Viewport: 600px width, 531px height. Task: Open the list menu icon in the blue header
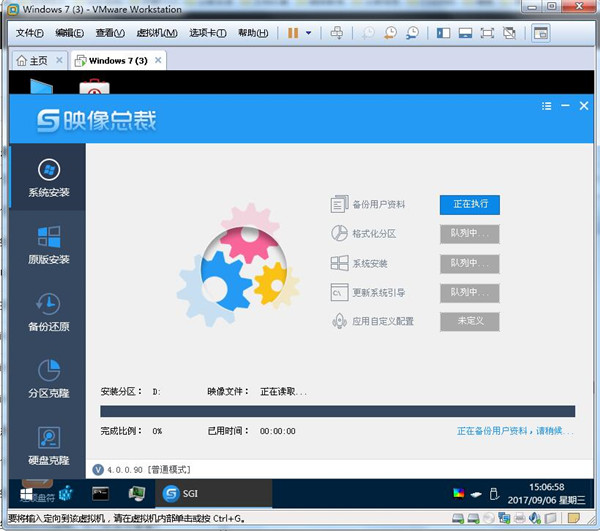click(x=546, y=106)
